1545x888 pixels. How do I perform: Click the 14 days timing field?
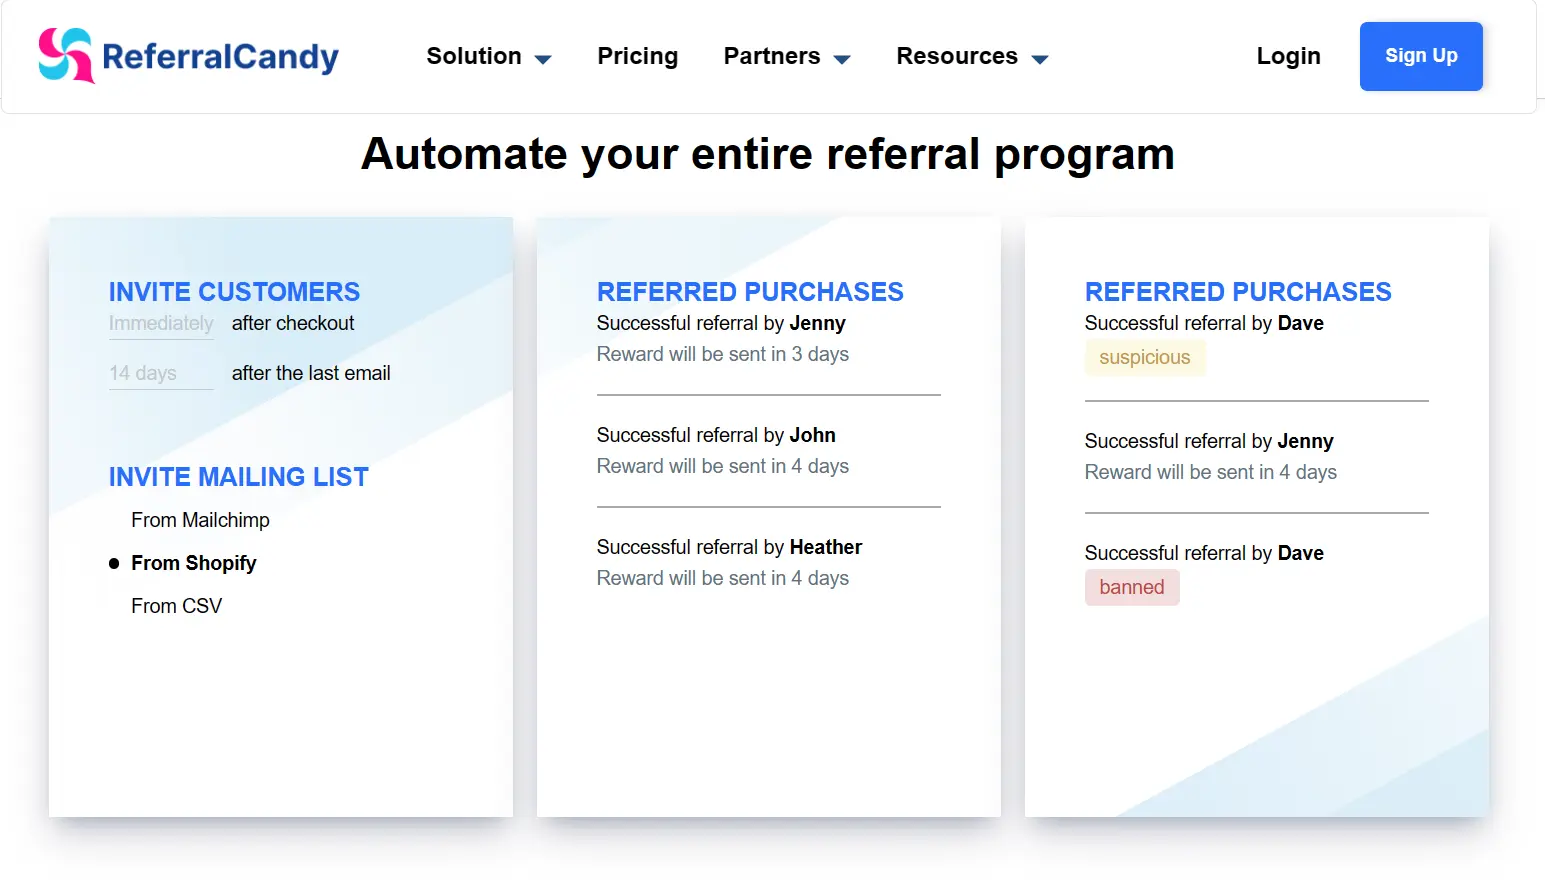click(161, 374)
